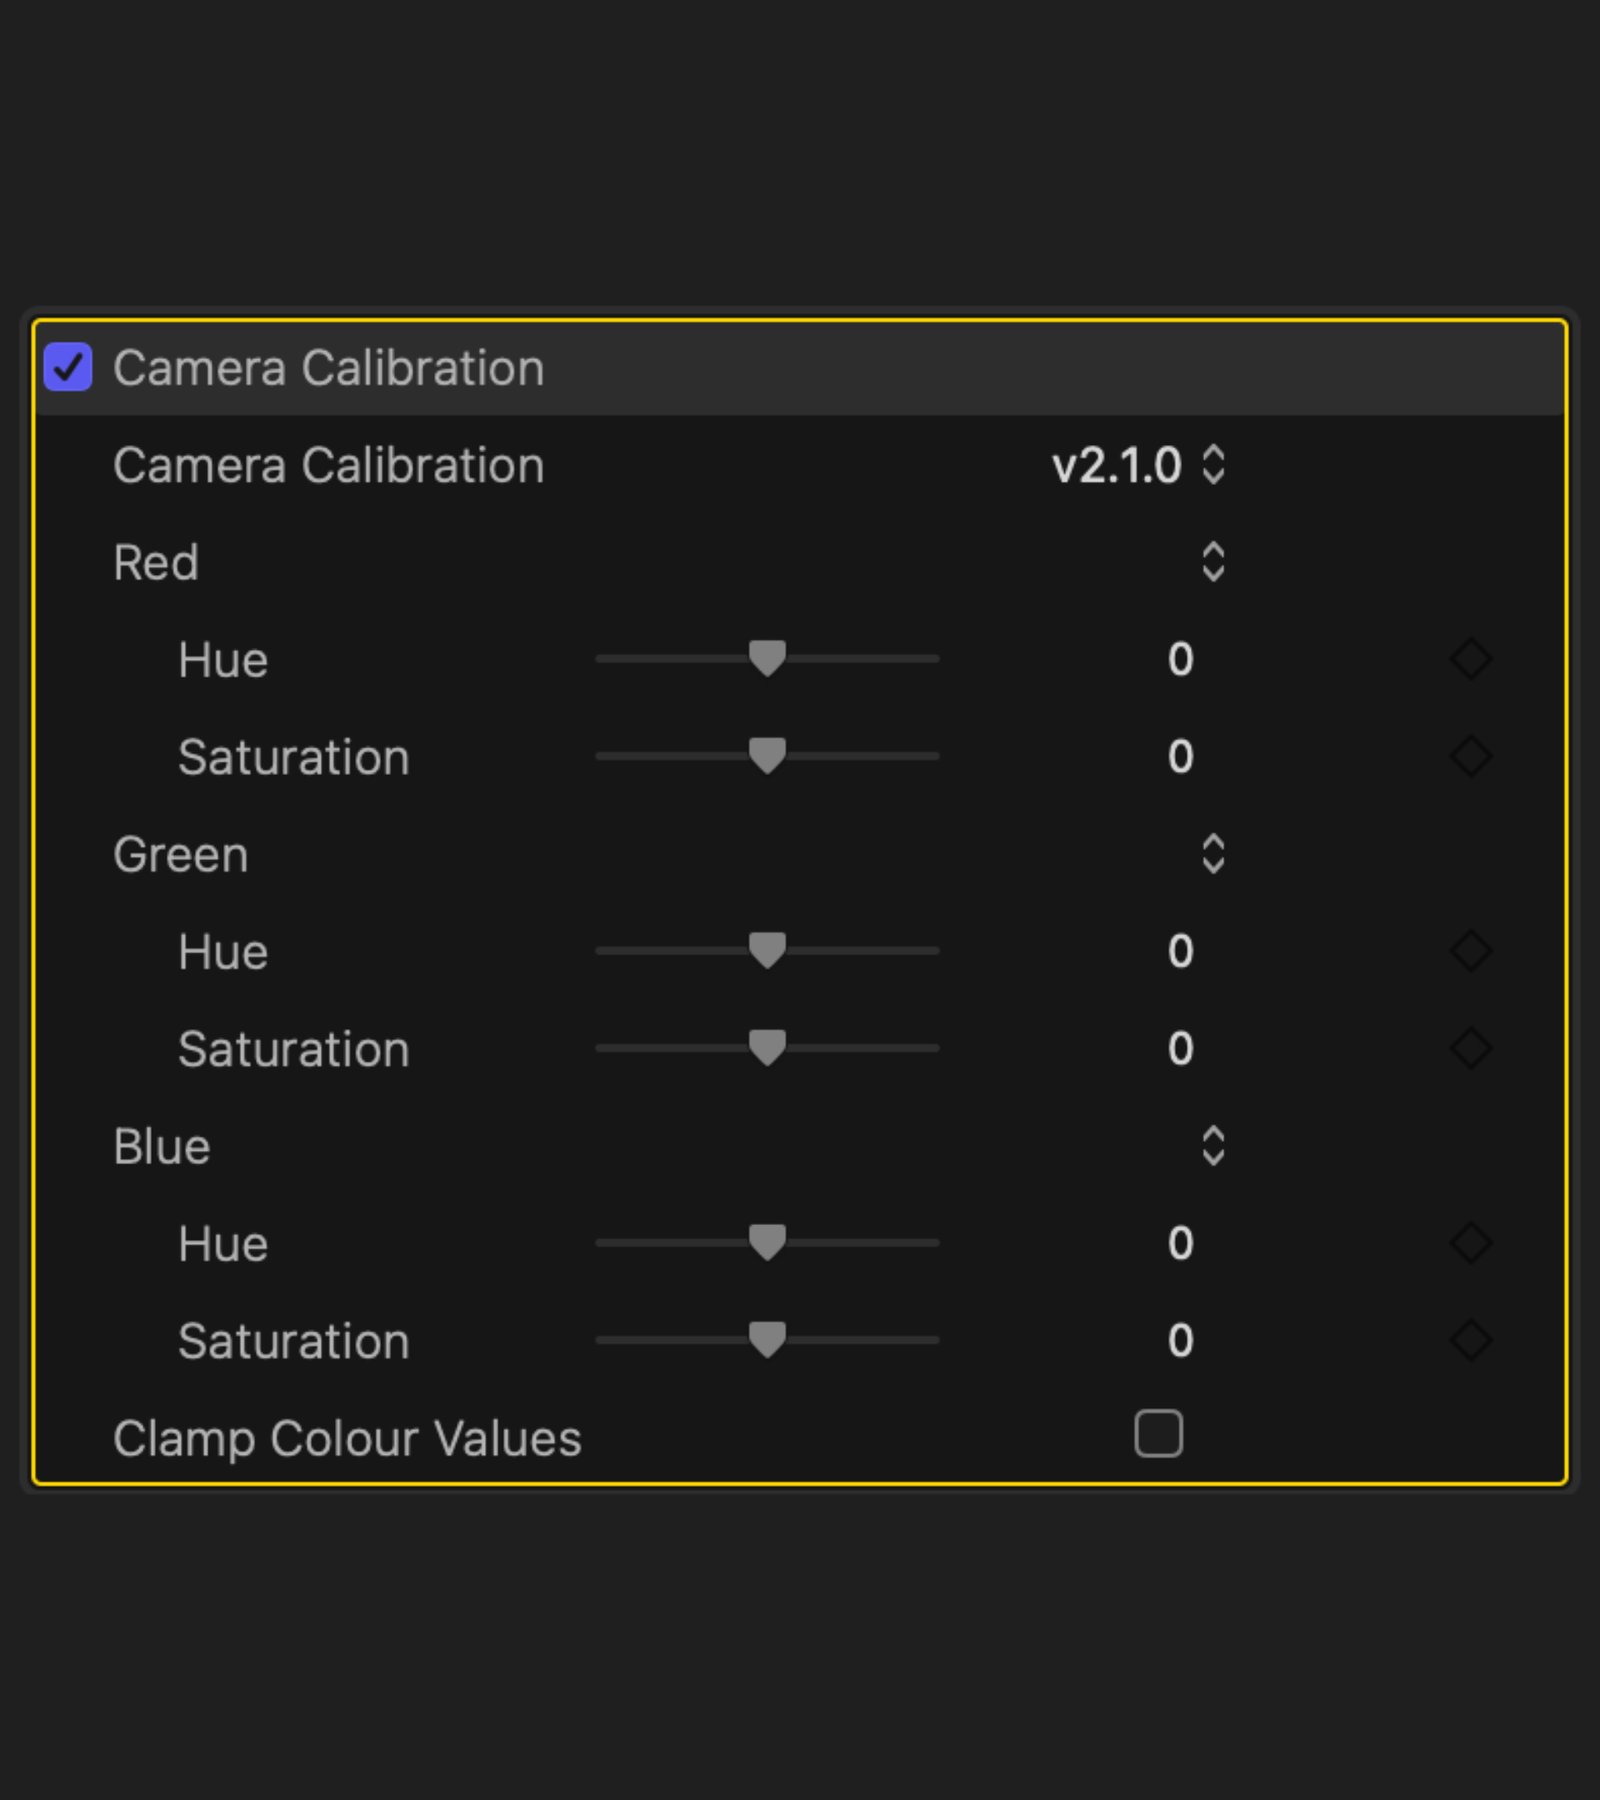The image size is (1600, 1800).
Task: Open the Blue channel stepper control
Action: point(1213,1146)
